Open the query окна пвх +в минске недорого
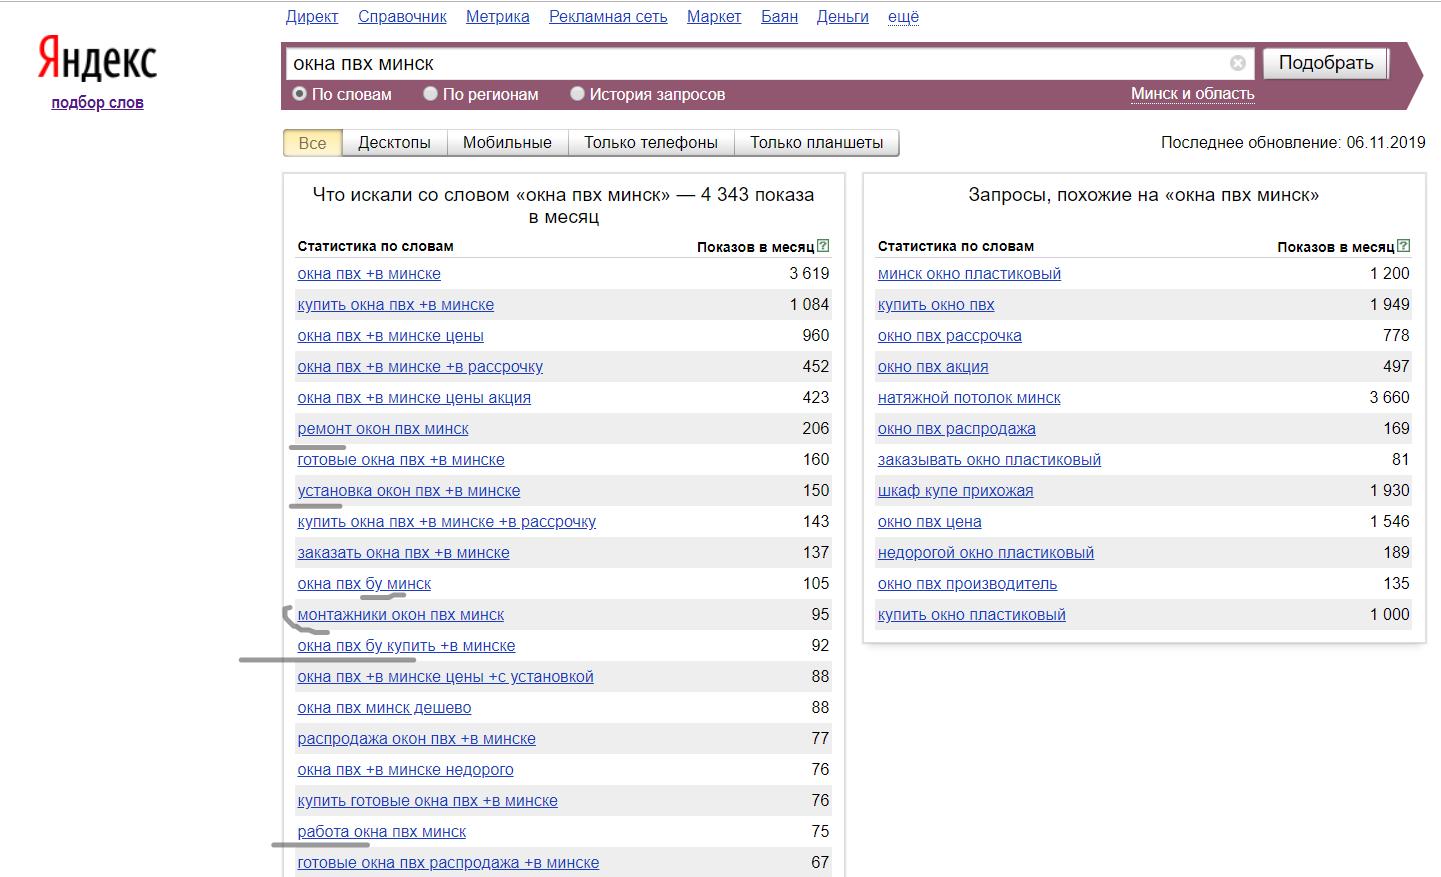Image resolution: width=1441 pixels, height=877 pixels. pyautogui.click(x=405, y=770)
